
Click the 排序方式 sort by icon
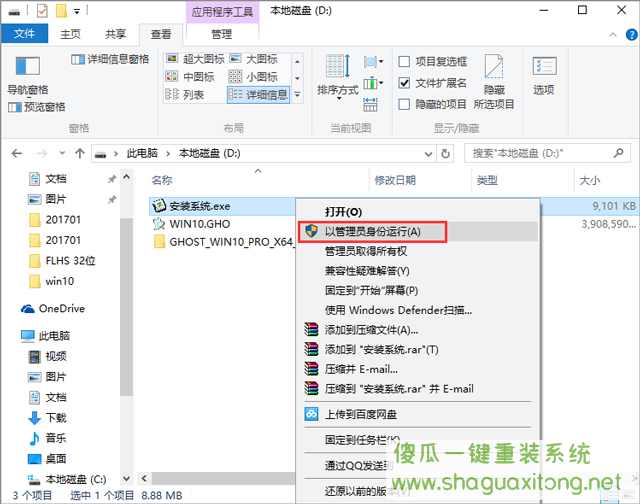337,73
